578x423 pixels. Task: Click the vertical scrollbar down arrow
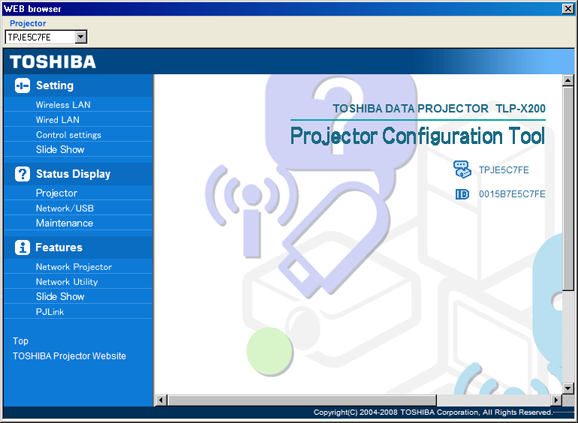pos(568,388)
